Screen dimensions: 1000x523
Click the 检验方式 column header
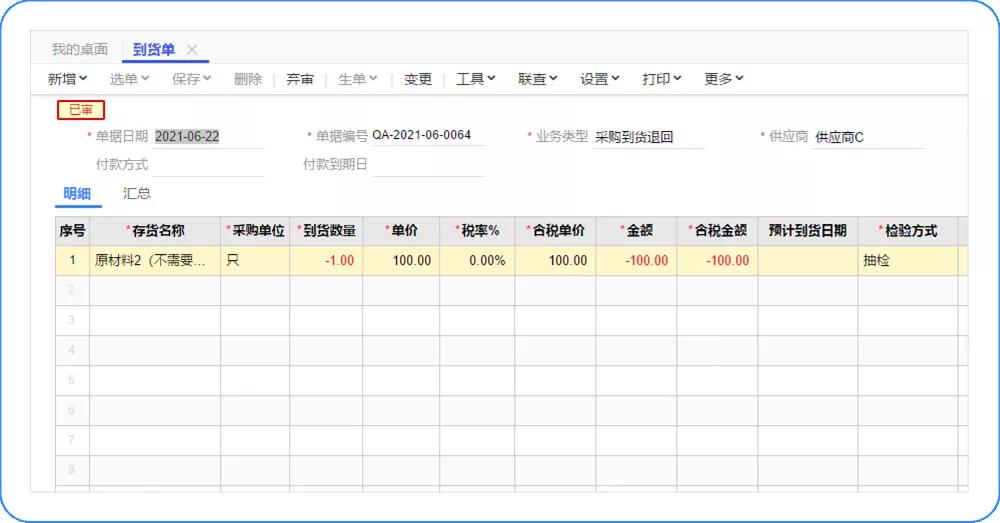(x=908, y=231)
